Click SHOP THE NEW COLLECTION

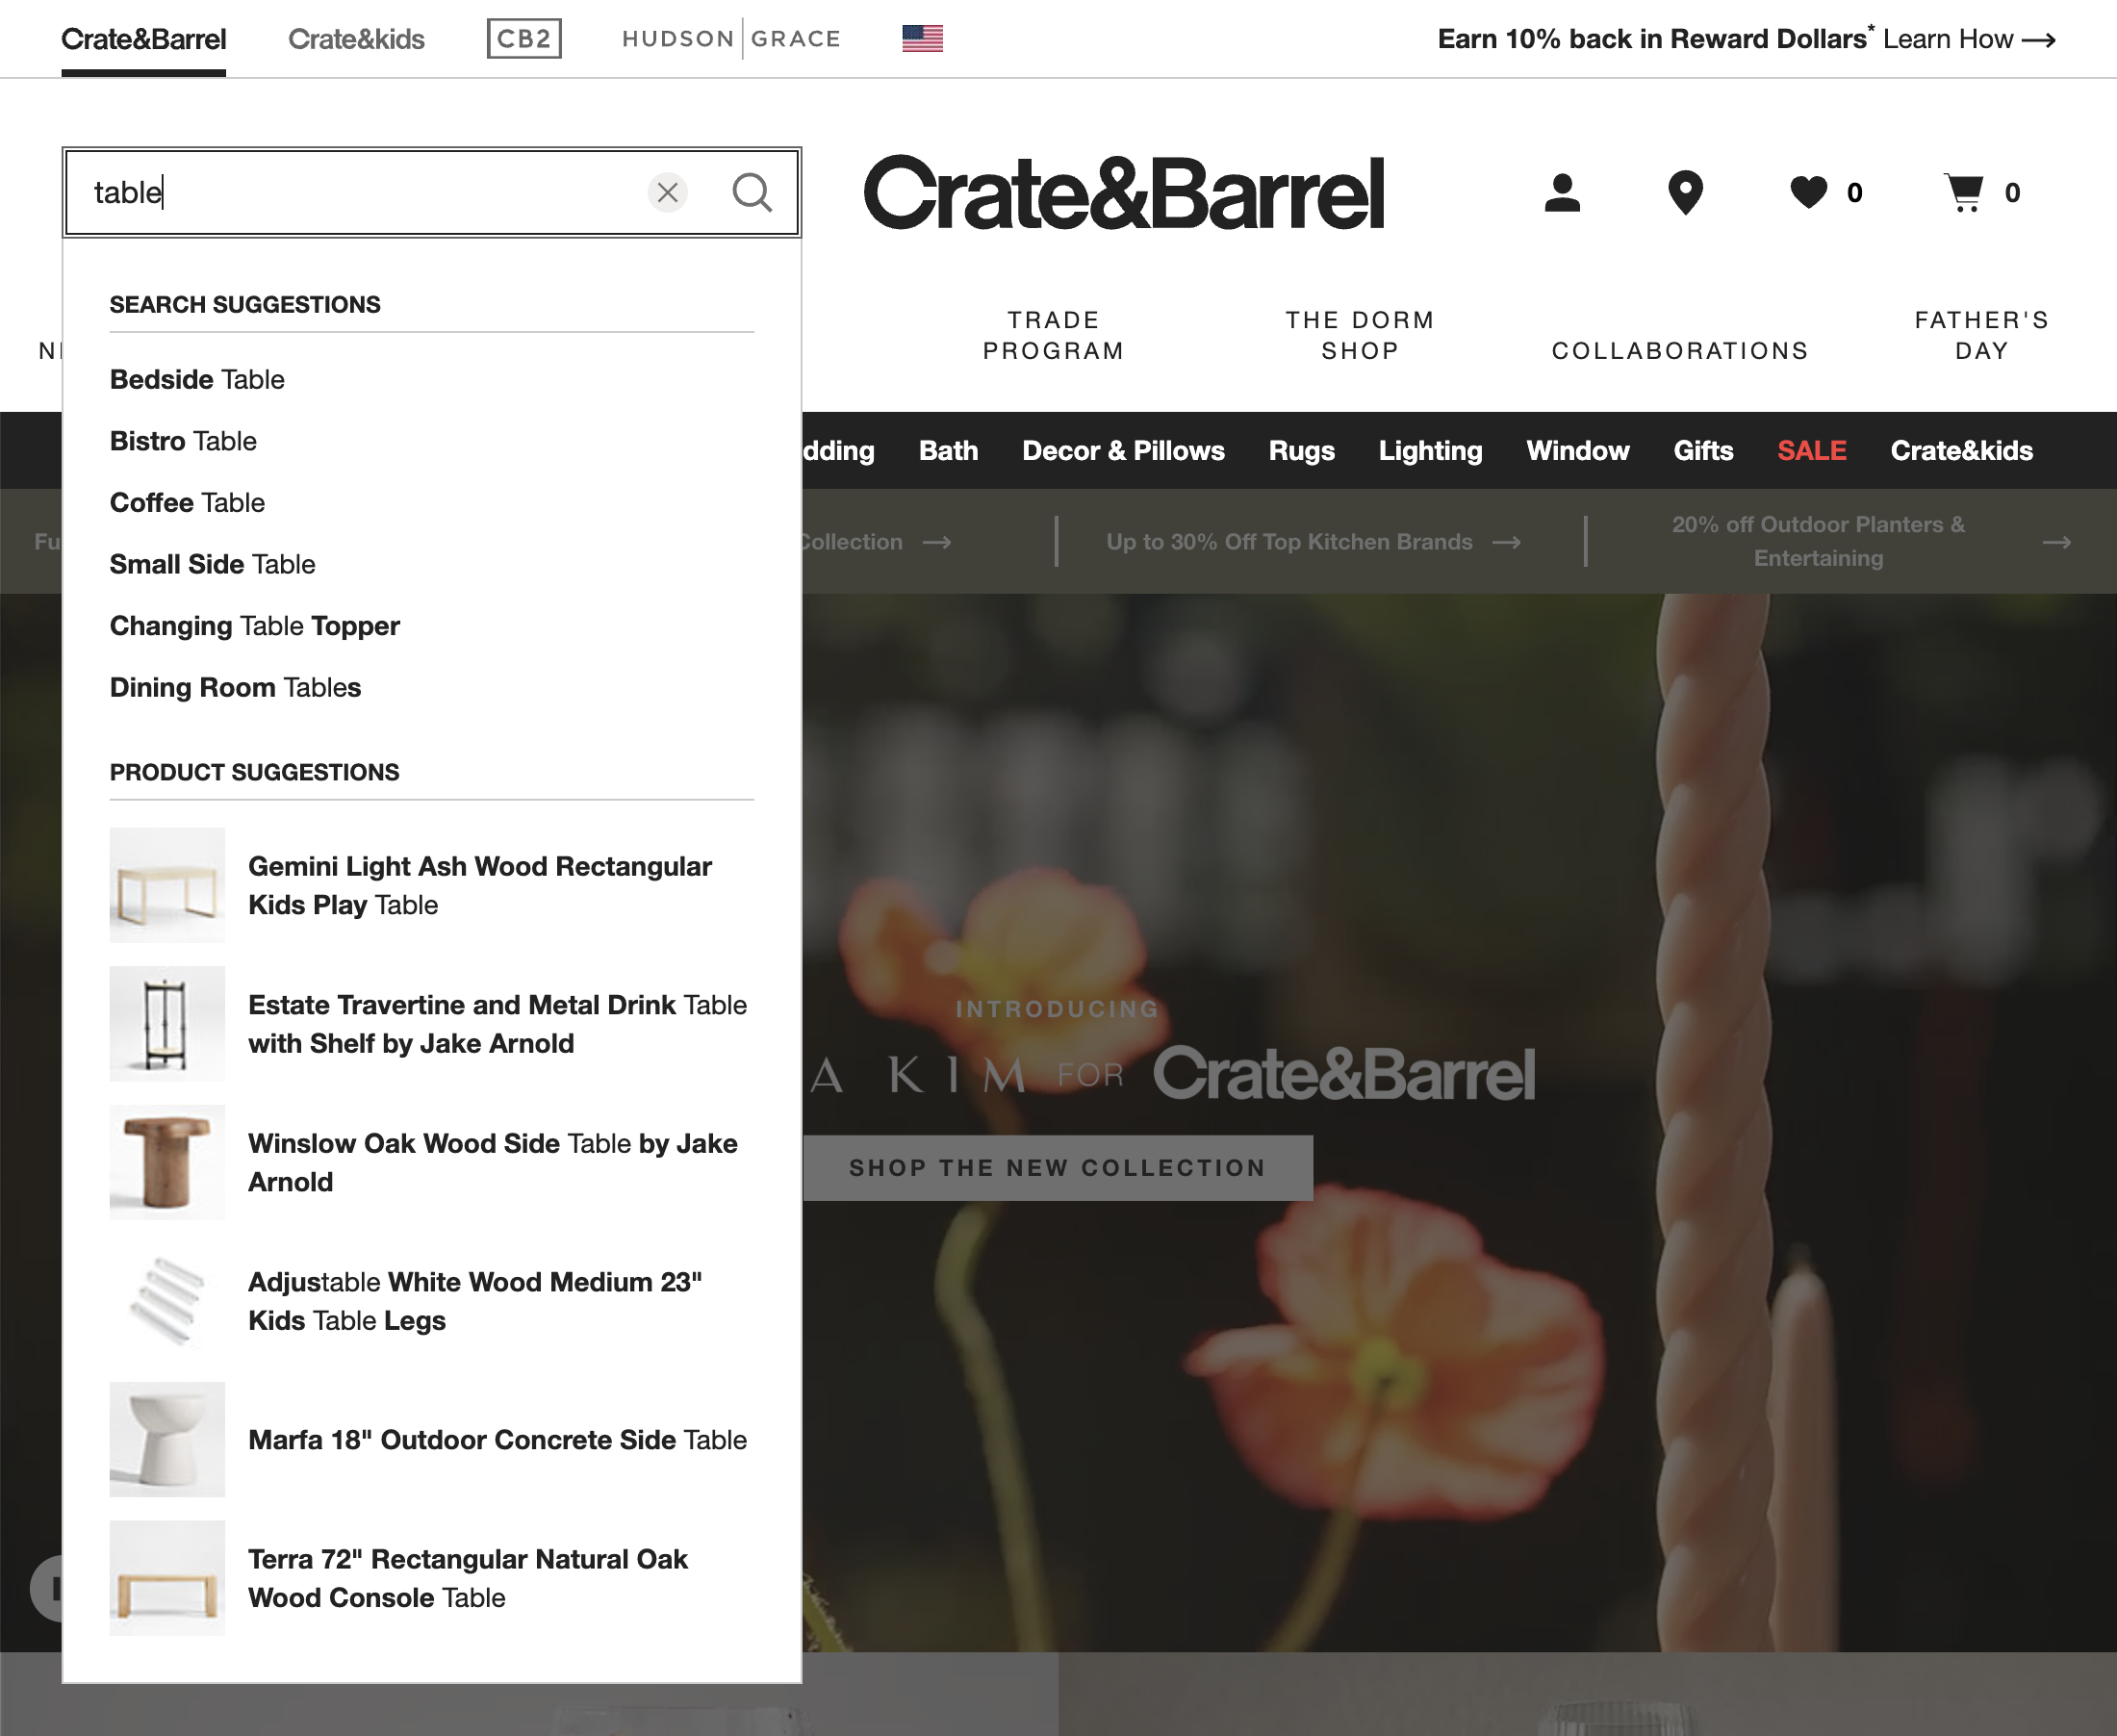(x=1057, y=1167)
